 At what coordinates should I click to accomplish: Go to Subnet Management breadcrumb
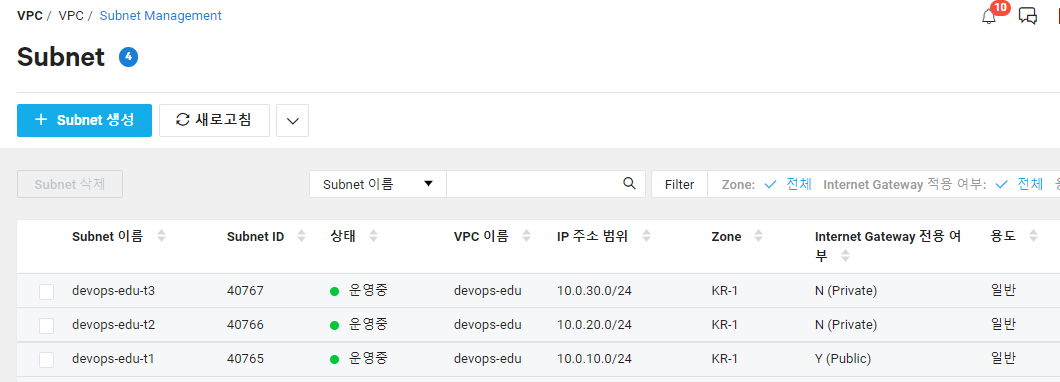[160, 15]
